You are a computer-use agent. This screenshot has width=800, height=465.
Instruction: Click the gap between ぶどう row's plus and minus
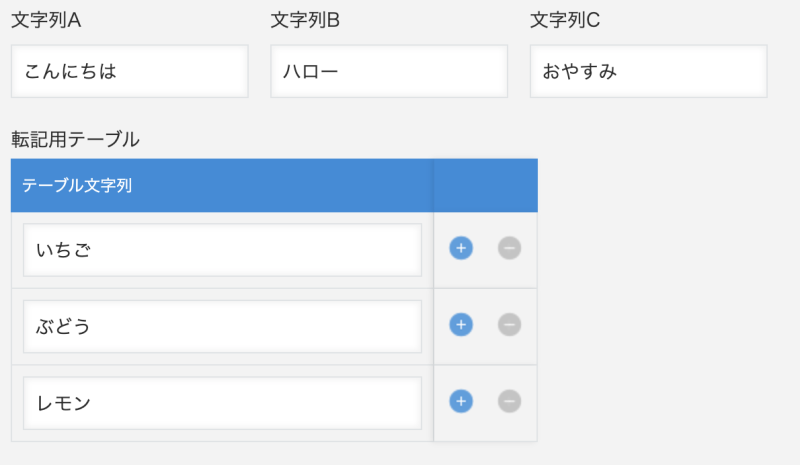pos(485,325)
